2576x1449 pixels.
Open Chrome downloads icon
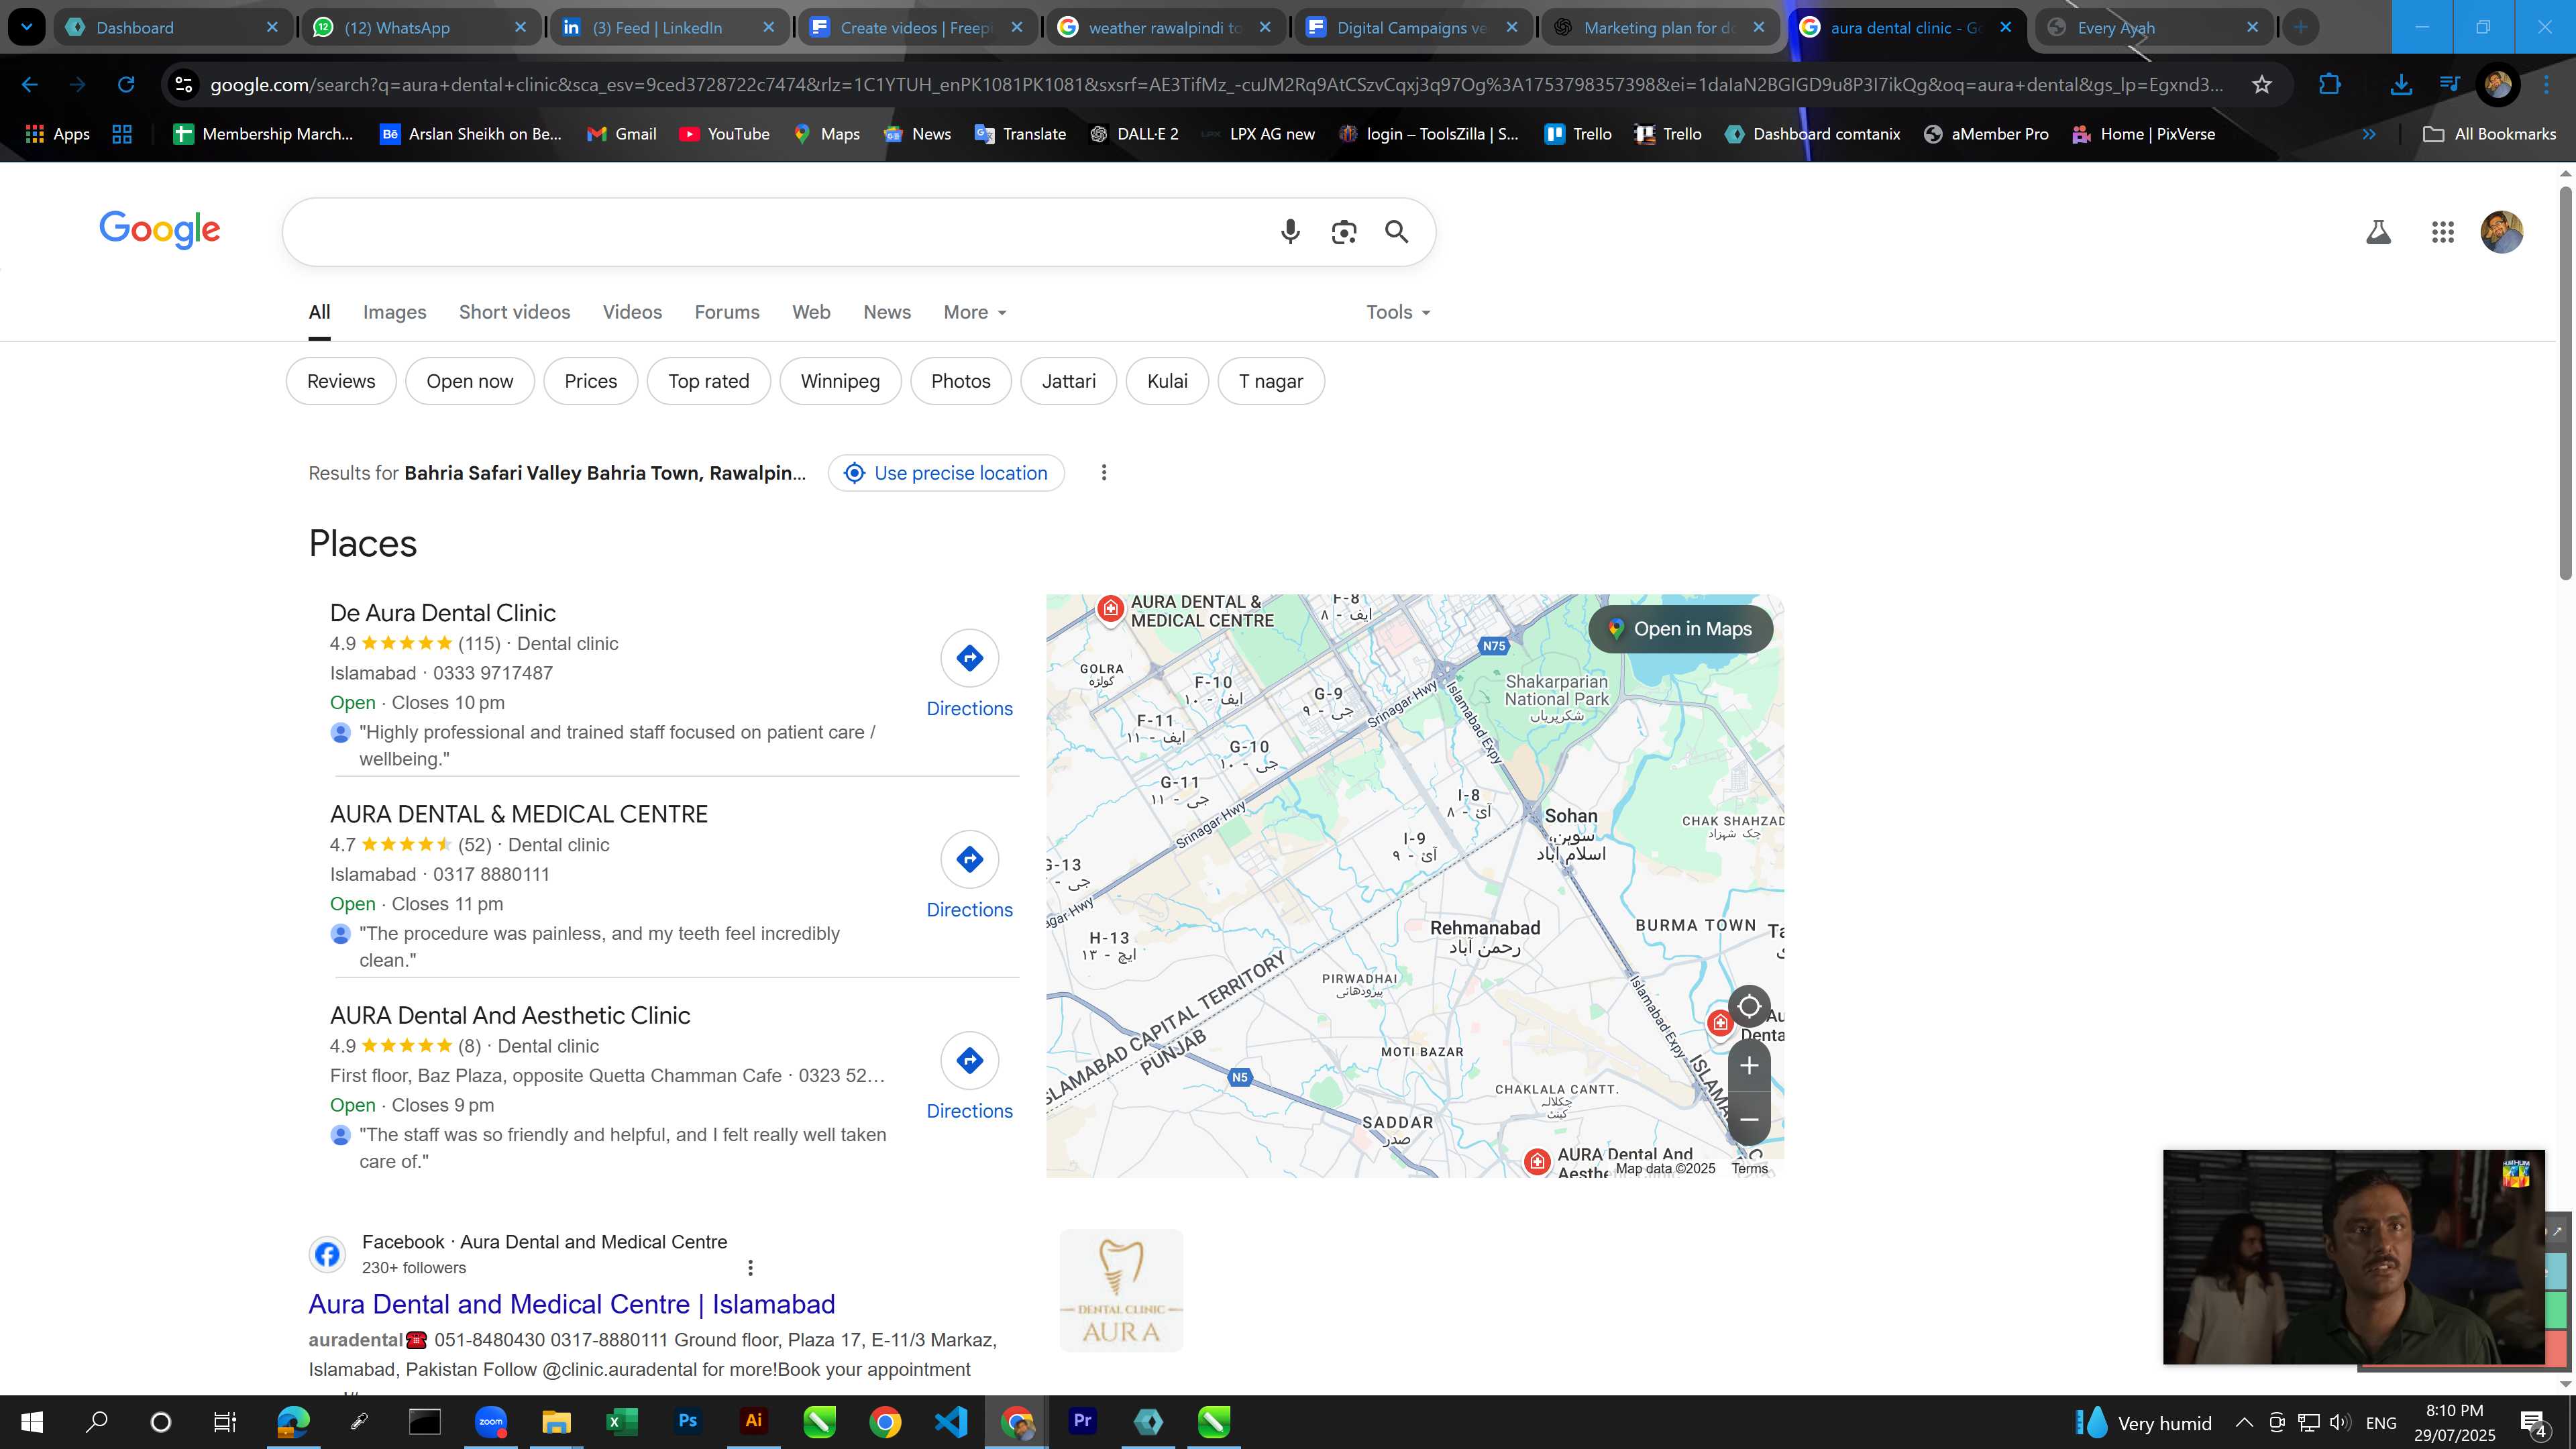pos(2400,85)
